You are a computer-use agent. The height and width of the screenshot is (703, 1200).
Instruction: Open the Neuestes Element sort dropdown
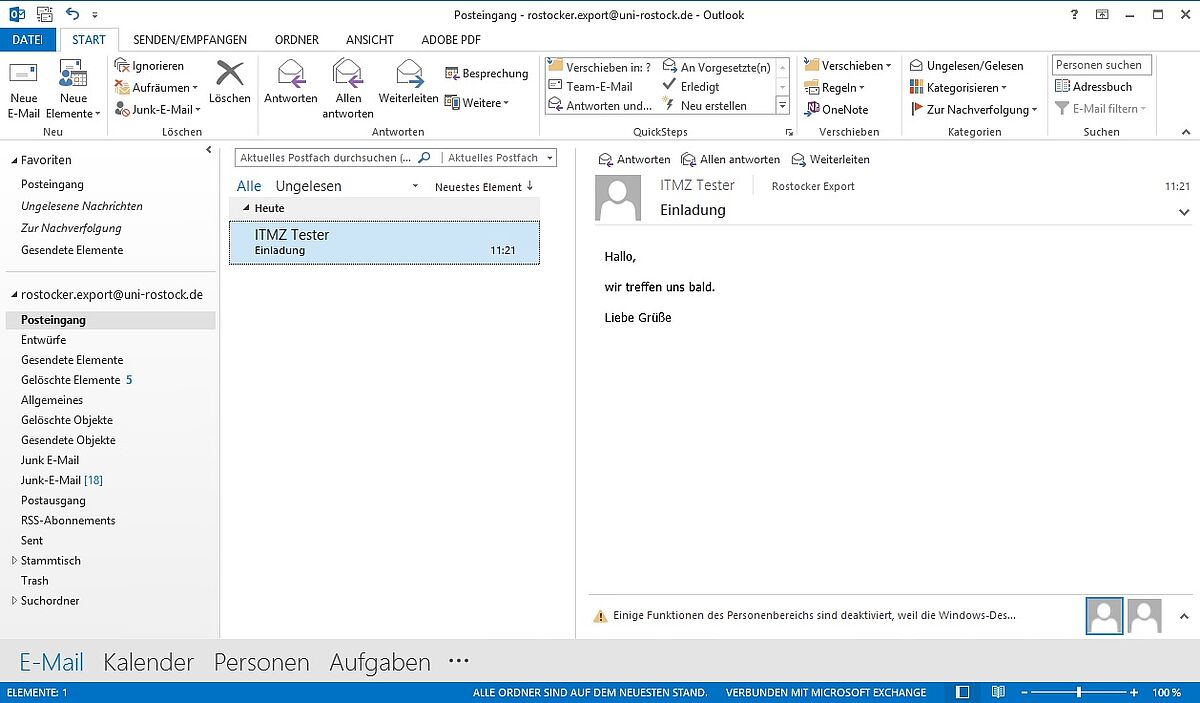[x=478, y=187]
